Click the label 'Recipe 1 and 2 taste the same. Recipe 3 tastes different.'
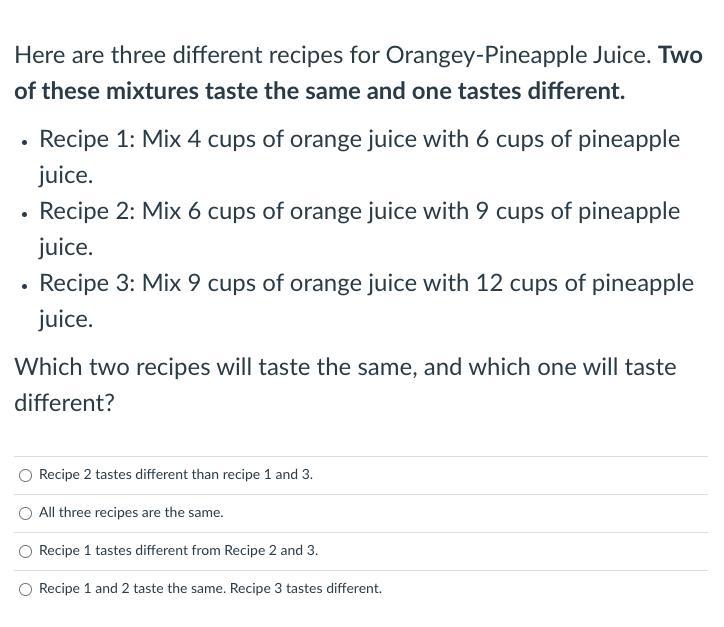 211,588
